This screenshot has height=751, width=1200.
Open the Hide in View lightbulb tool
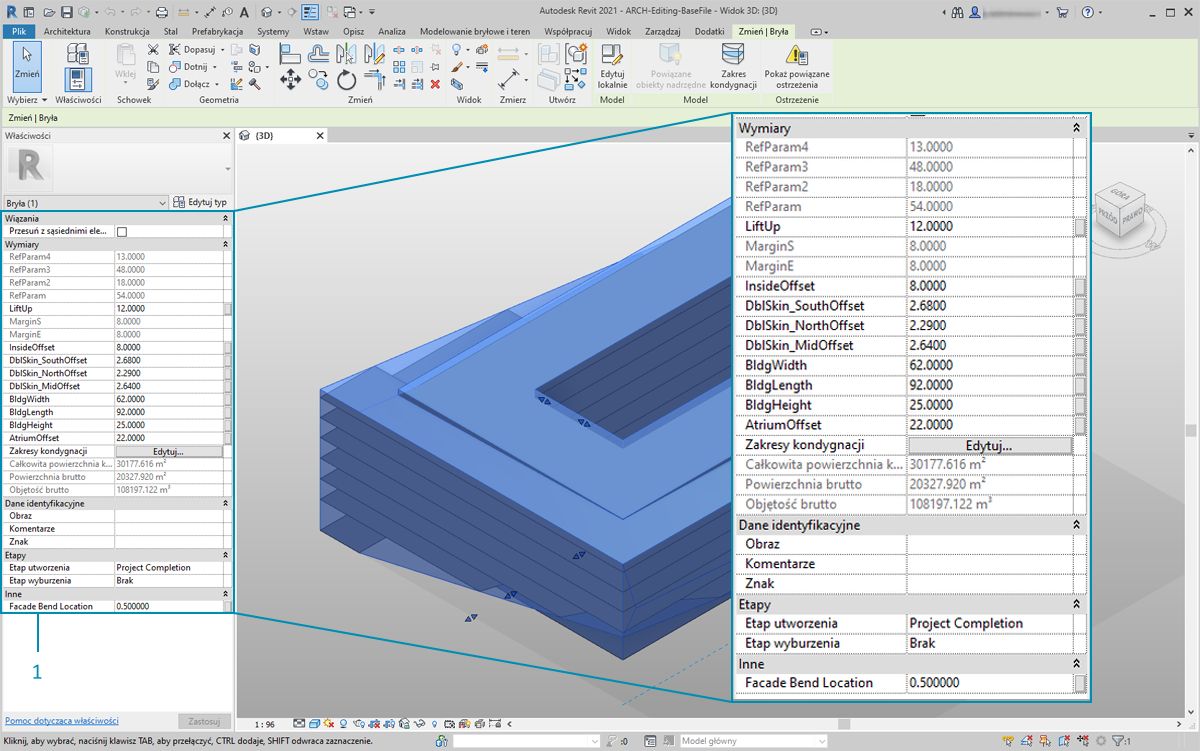click(x=455, y=49)
